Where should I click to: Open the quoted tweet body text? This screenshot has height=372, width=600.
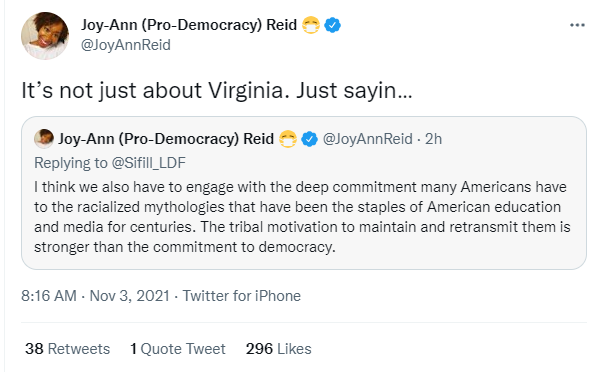pyautogui.click(x=302, y=217)
